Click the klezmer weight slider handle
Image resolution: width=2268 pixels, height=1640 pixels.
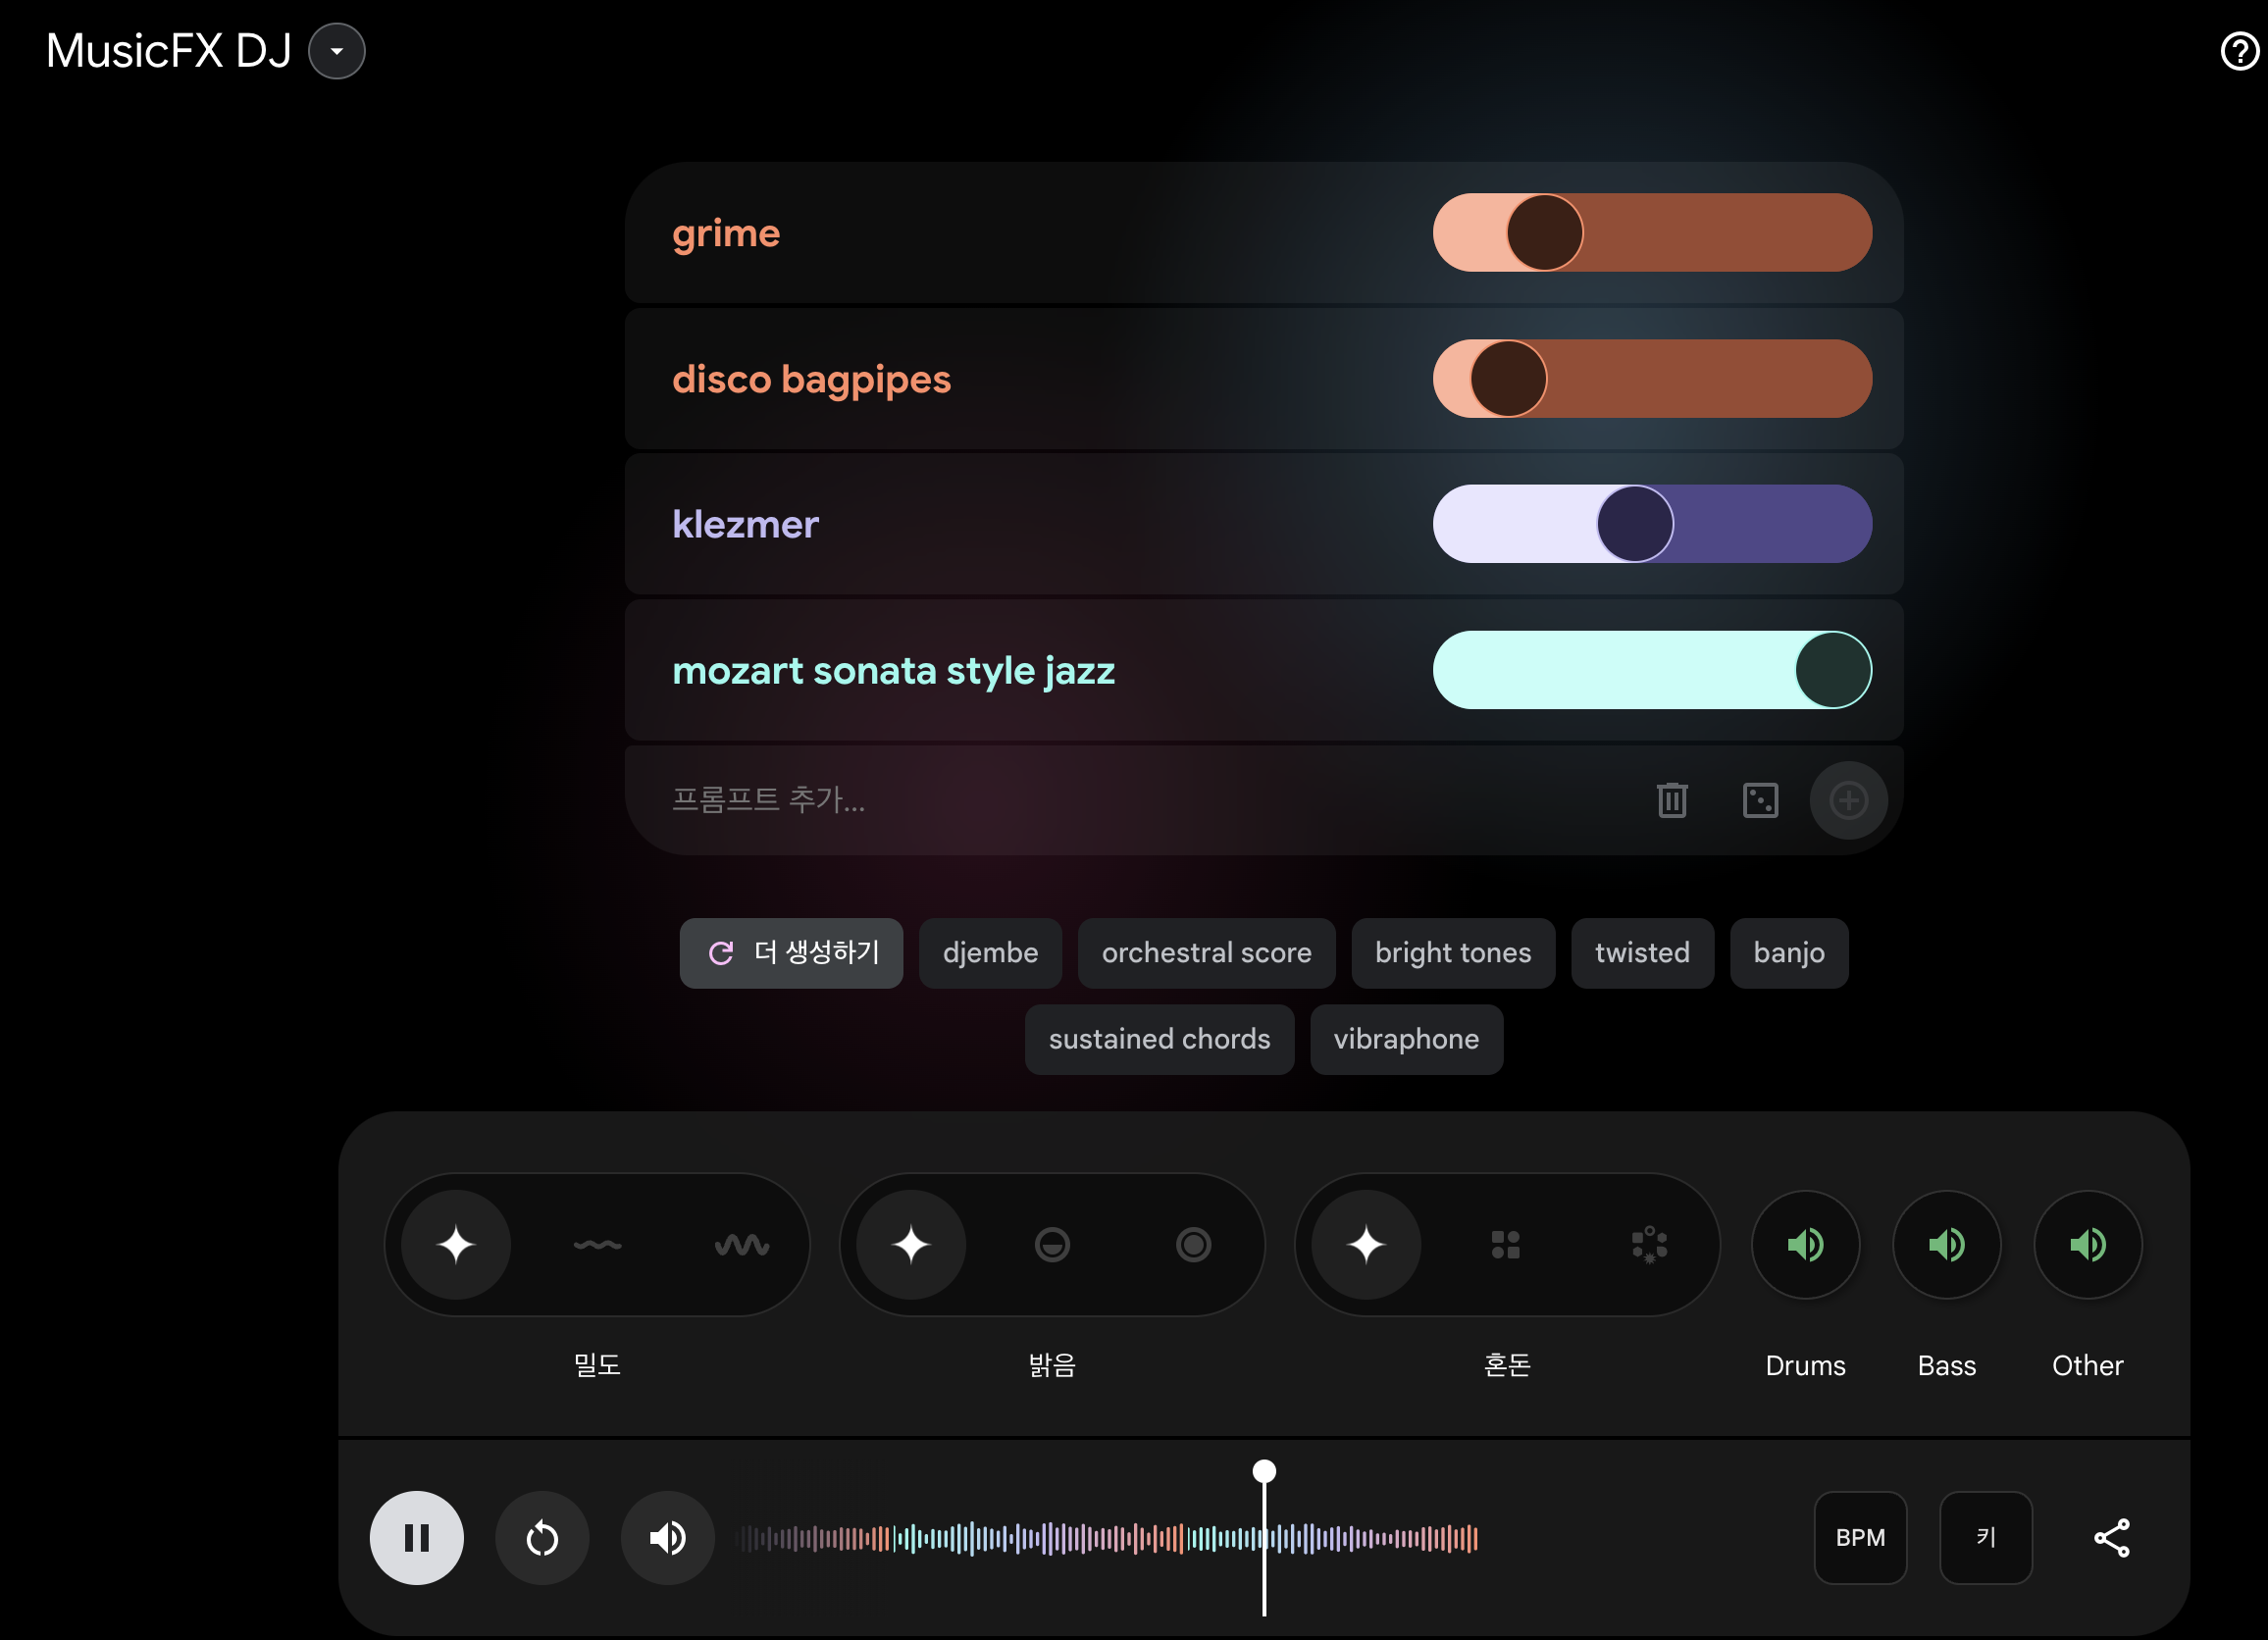pos(1635,524)
